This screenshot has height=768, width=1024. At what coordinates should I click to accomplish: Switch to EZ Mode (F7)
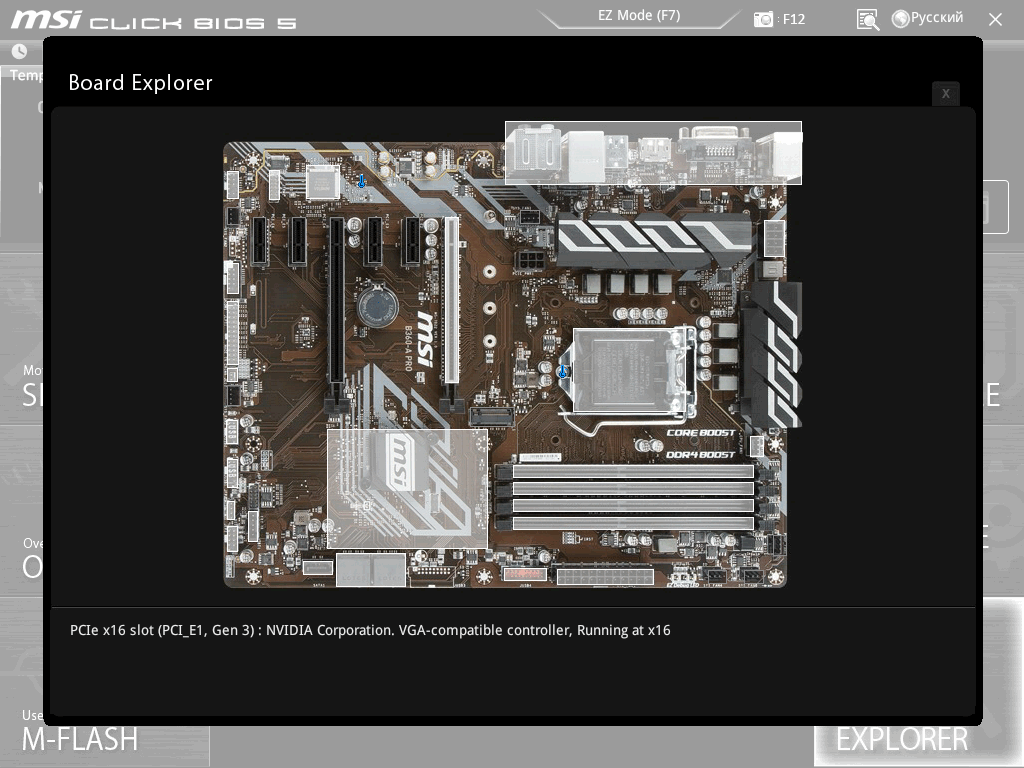[x=639, y=16]
